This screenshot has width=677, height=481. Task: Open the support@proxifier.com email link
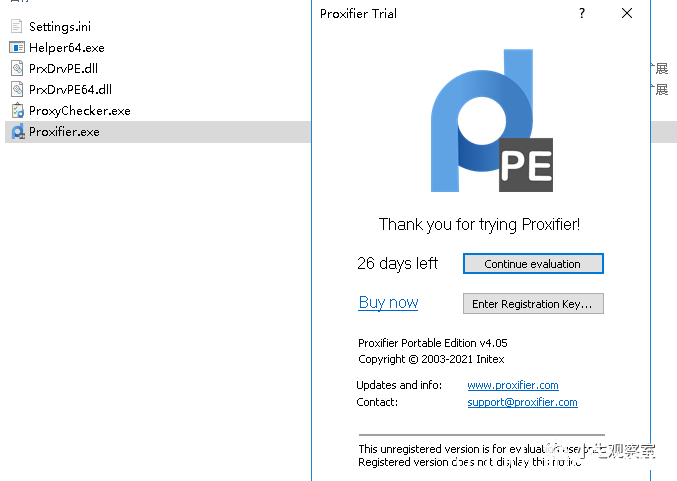pos(522,402)
